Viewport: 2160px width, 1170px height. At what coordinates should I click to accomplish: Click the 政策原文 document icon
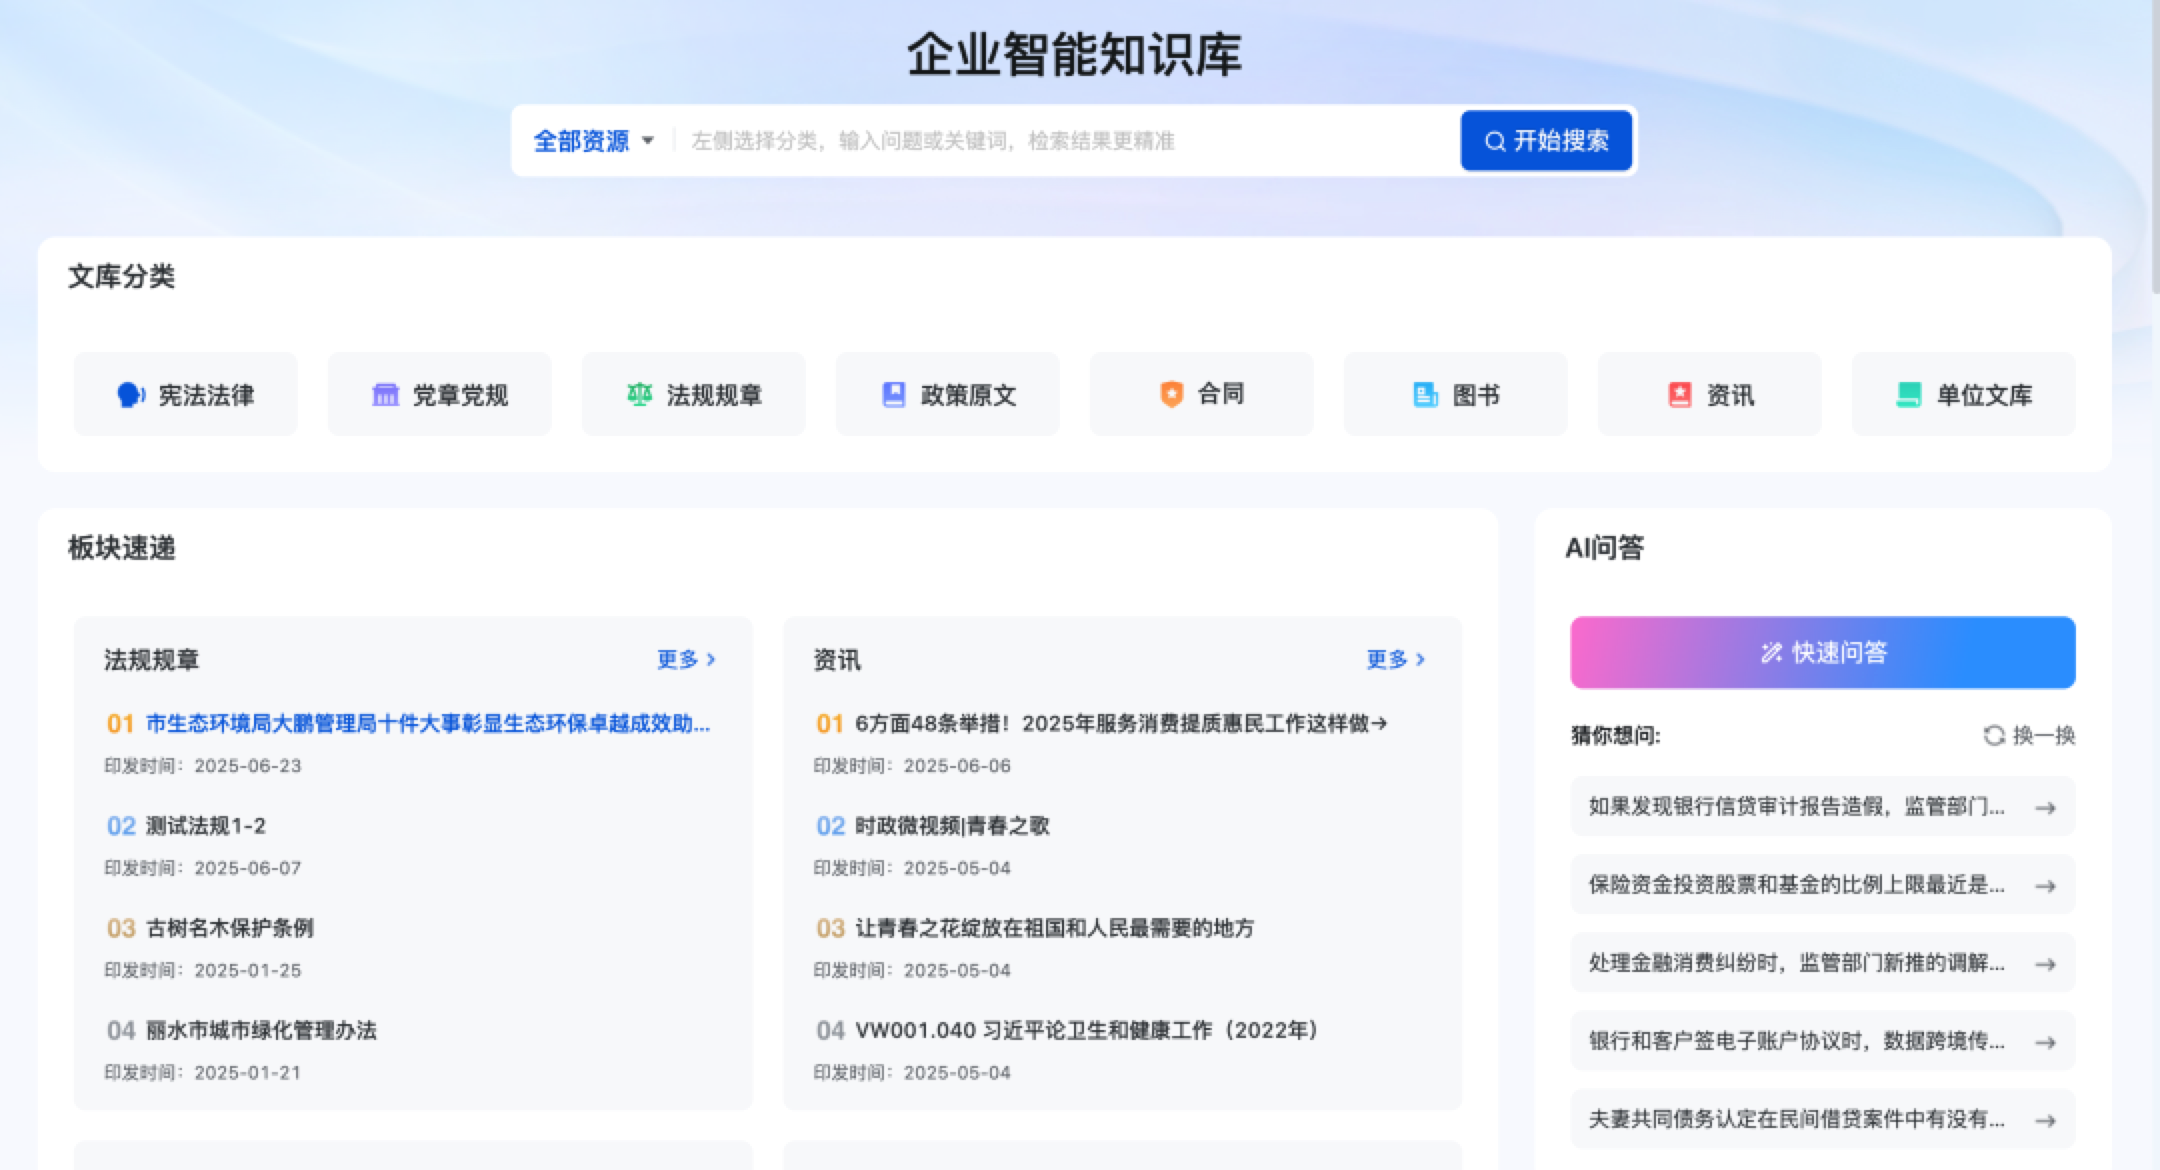tap(893, 395)
